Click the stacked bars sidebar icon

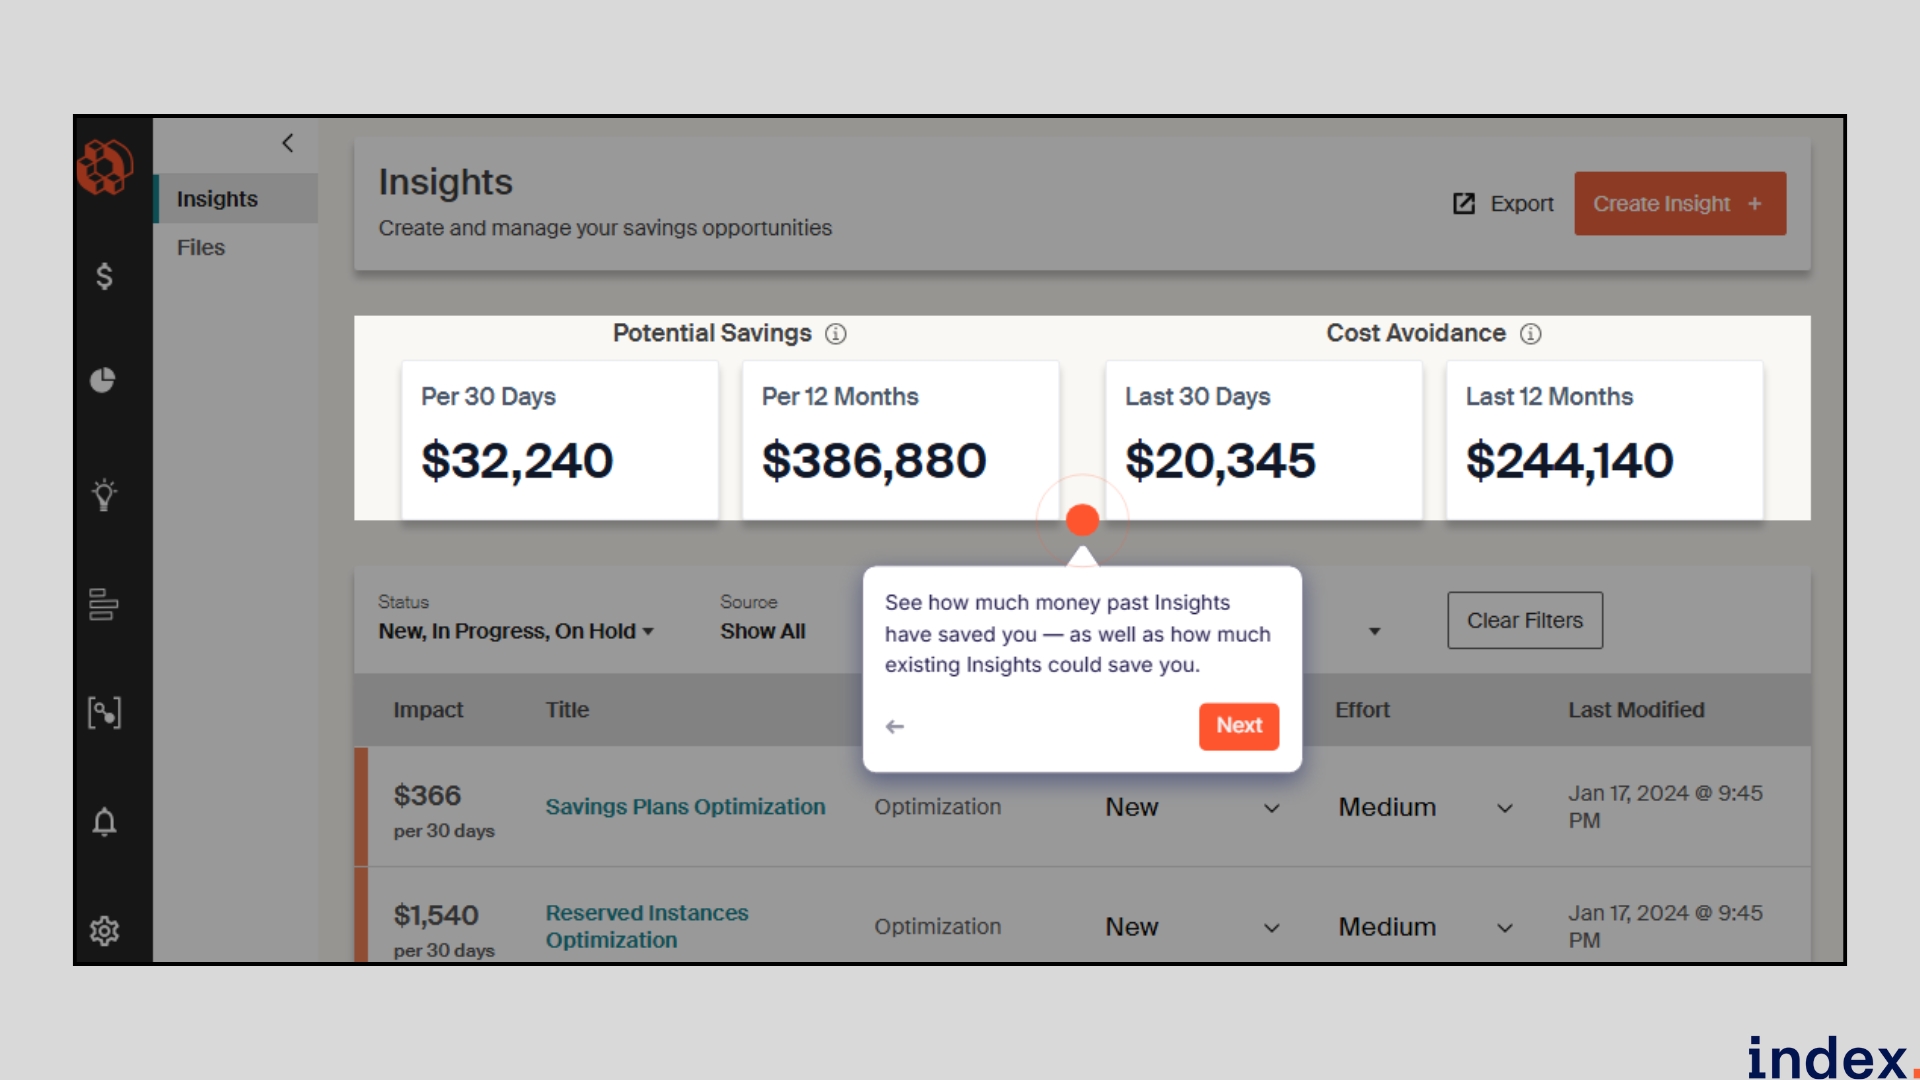point(103,604)
